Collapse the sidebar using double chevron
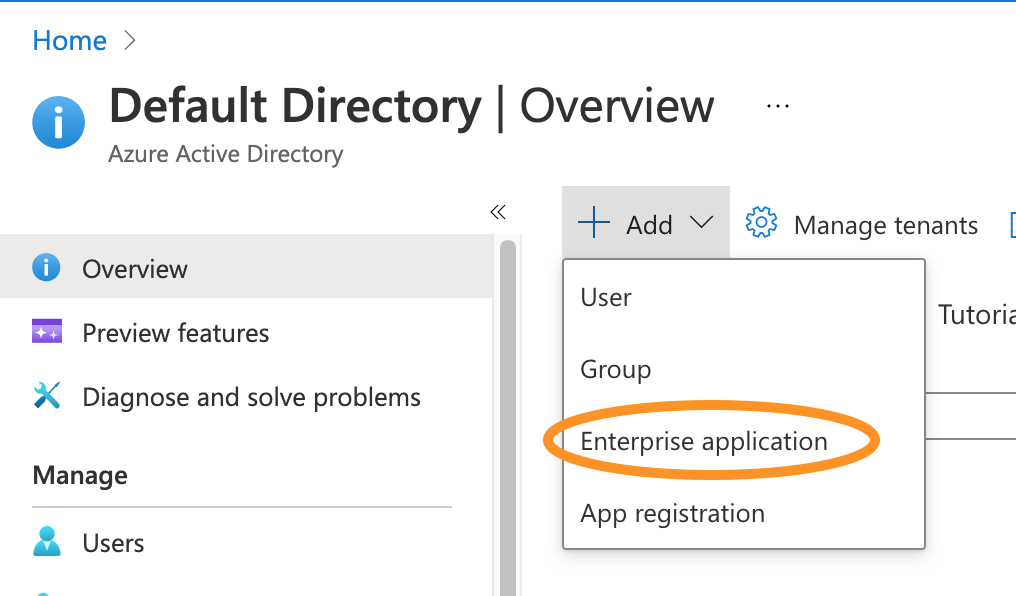Viewport: 1016px width, 596px height. [498, 212]
